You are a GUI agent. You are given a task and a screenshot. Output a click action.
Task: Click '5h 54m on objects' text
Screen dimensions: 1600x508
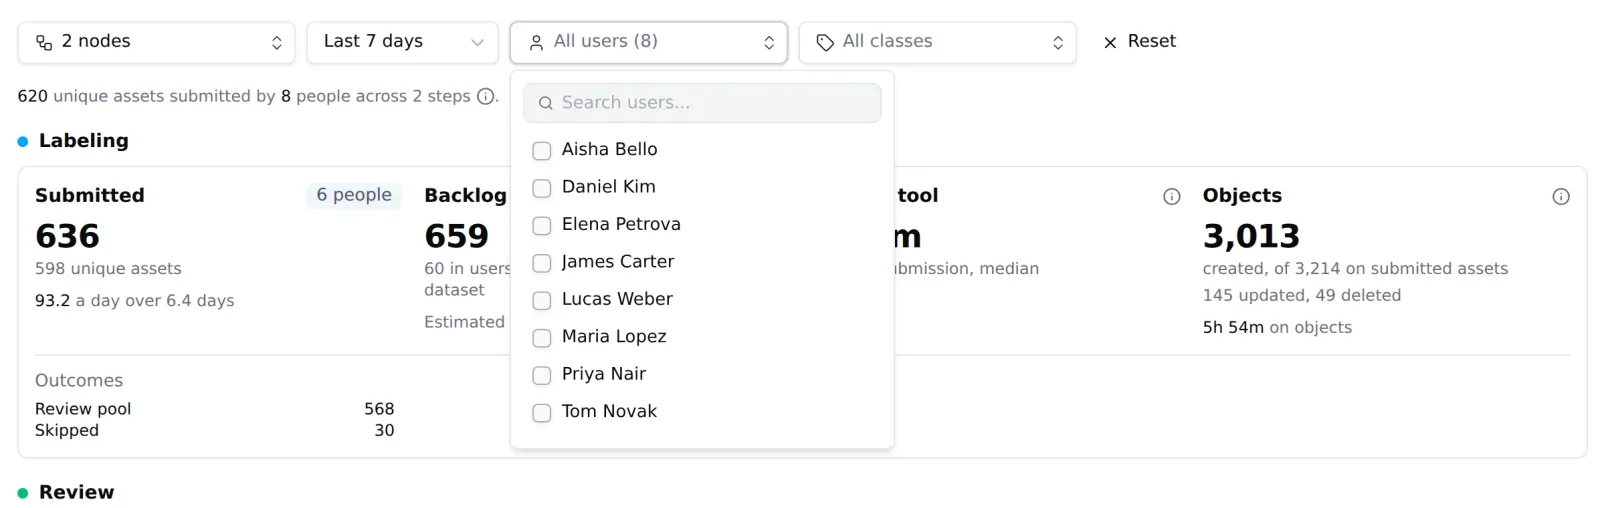click(x=1277, y=328)
